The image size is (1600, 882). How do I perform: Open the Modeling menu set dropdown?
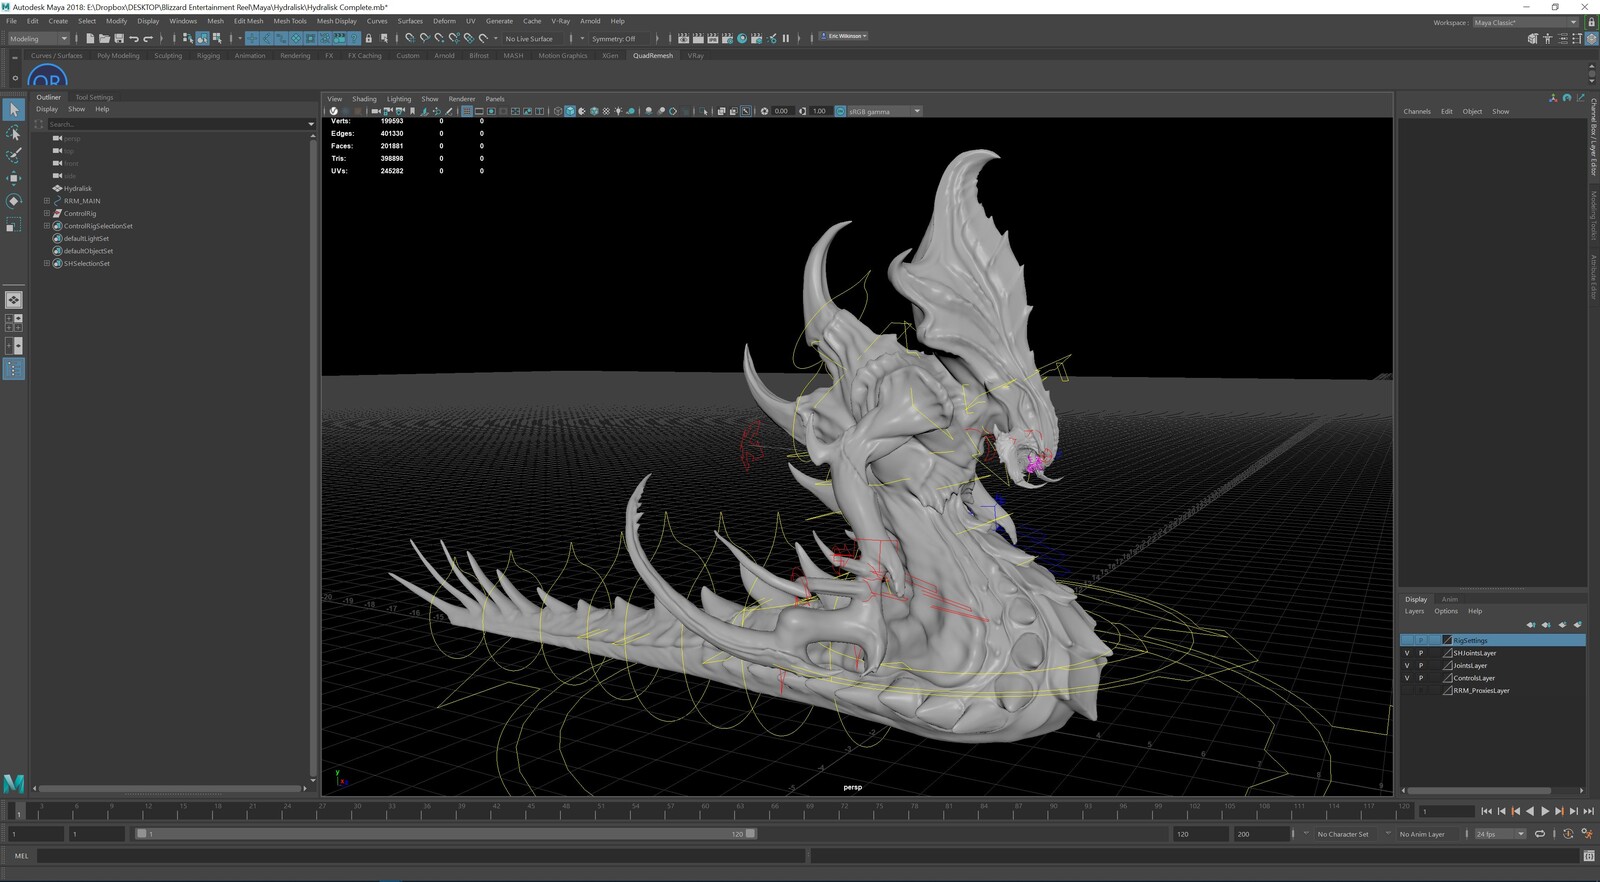click(38, 39)
